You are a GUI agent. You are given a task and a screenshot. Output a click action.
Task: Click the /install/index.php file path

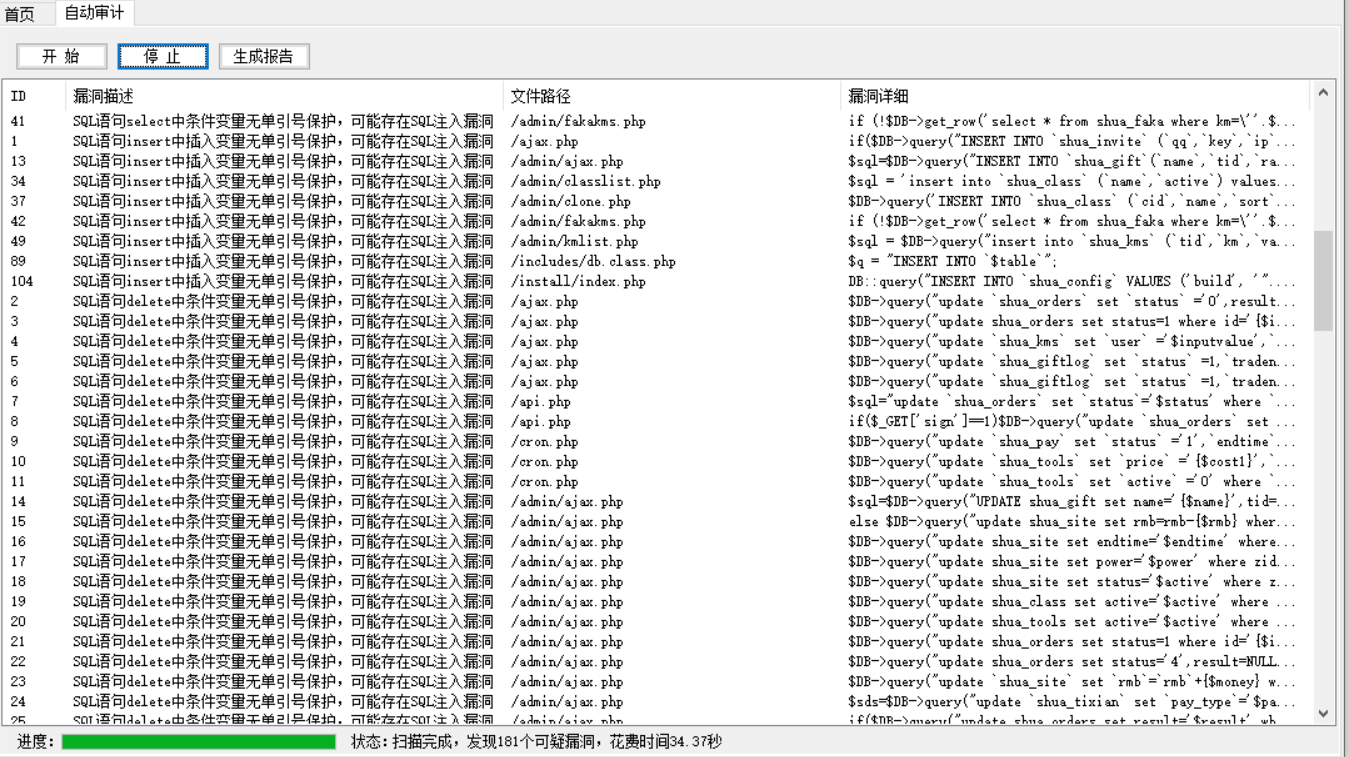pos(578,281)
